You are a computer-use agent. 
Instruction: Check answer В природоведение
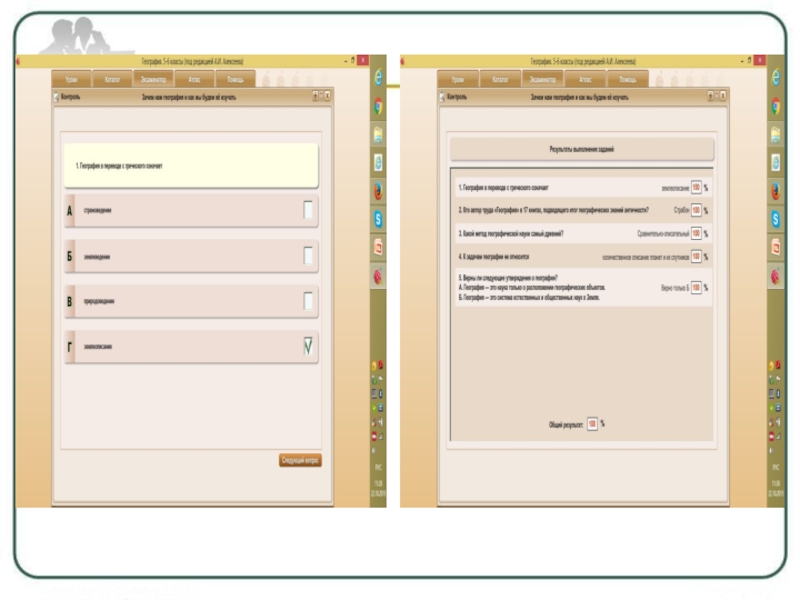[308, 301]
